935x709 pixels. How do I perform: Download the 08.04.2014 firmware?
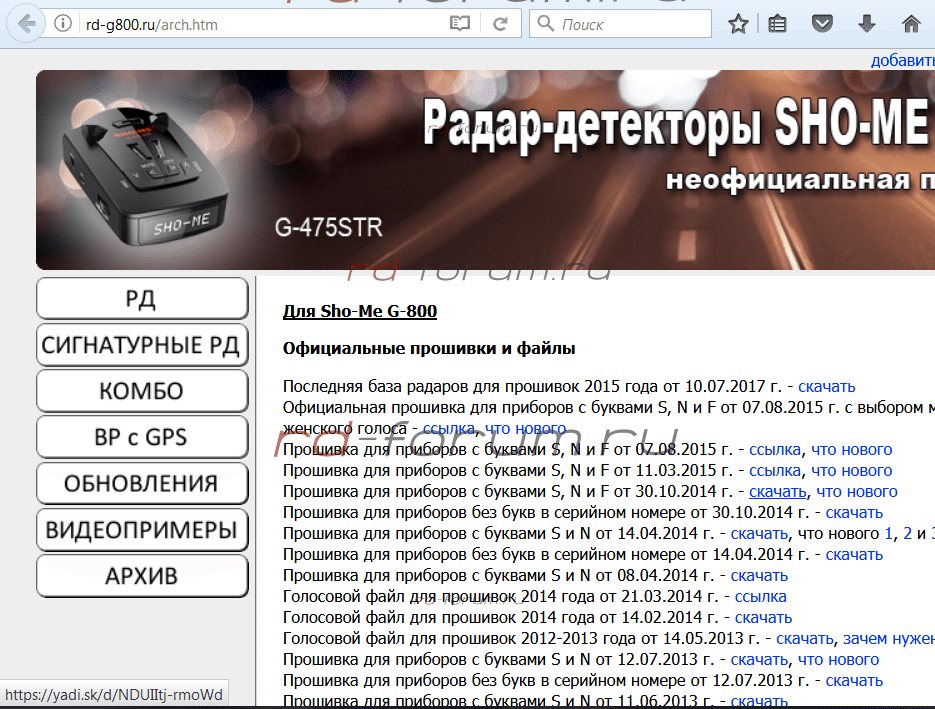[x=759, y=575]
